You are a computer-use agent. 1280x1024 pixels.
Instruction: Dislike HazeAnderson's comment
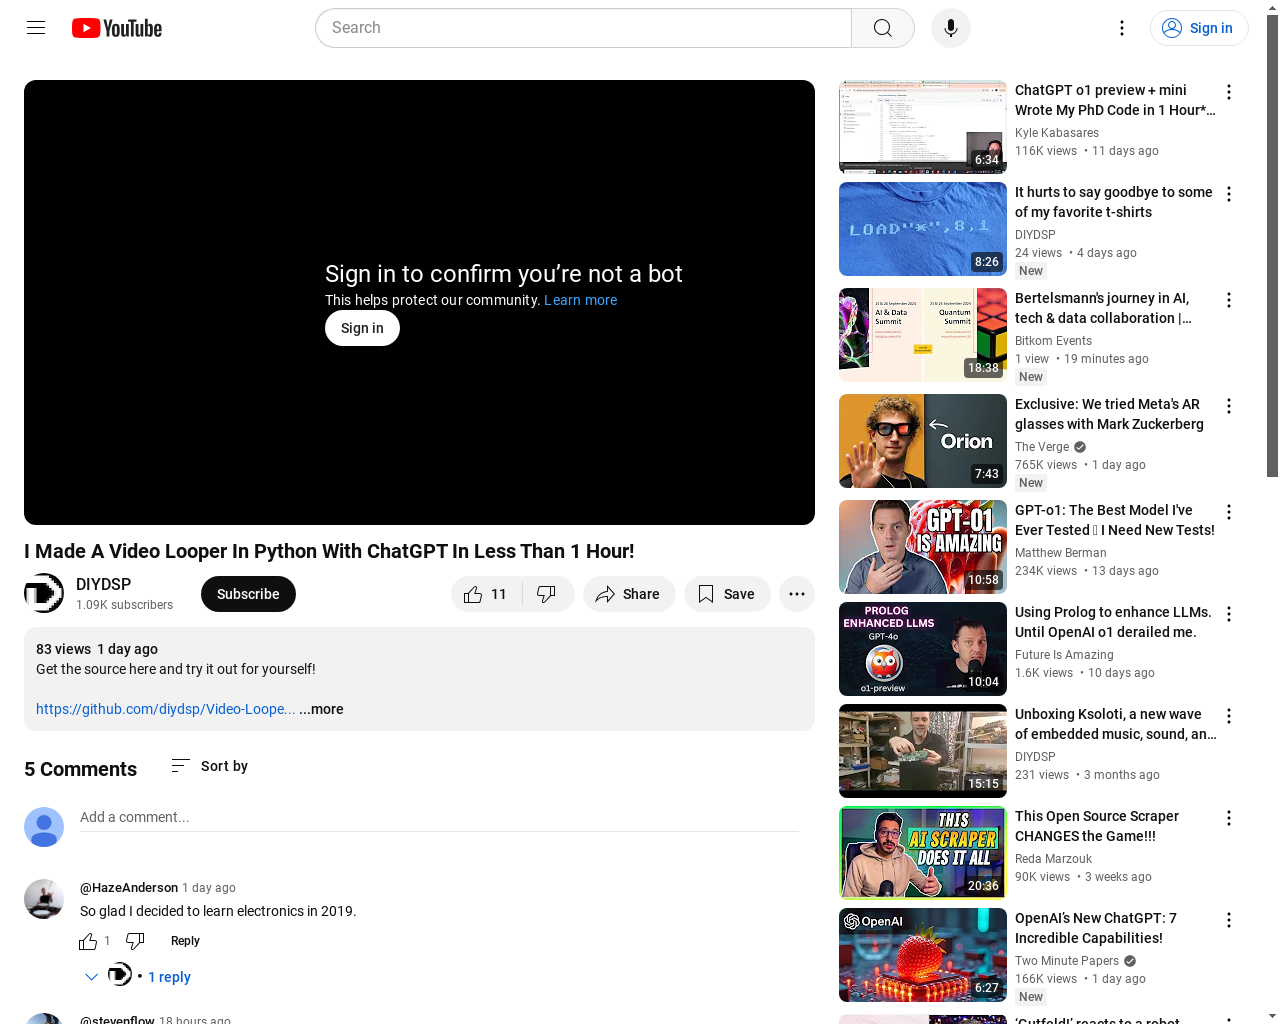click(135, 941)
